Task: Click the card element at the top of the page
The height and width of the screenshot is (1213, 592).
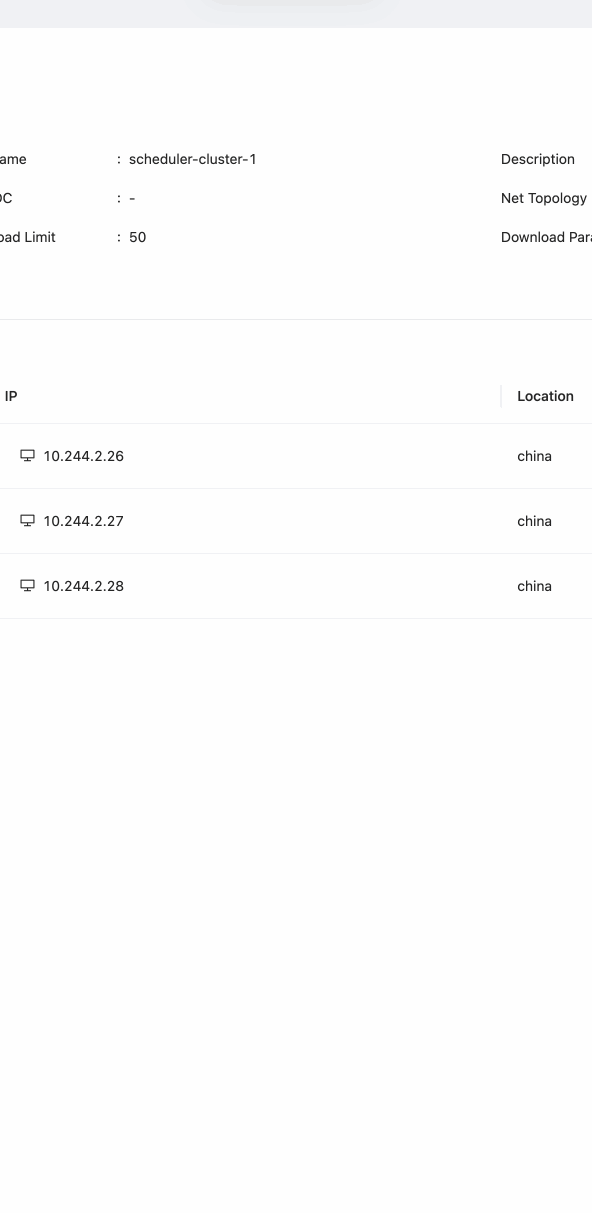Action: tap(295, 8)
